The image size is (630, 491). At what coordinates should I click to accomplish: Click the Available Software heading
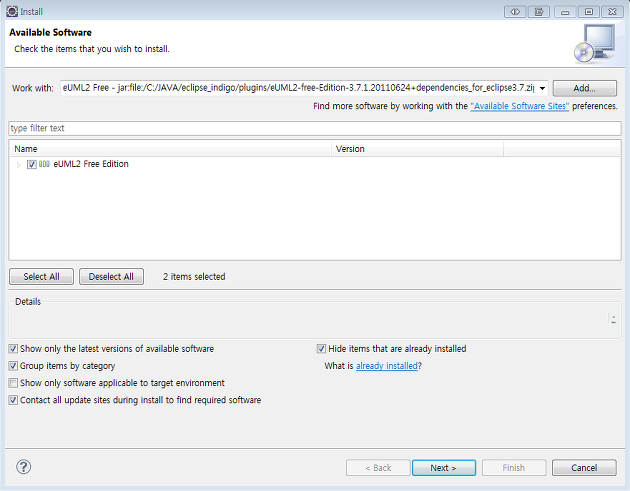point(51,33)
